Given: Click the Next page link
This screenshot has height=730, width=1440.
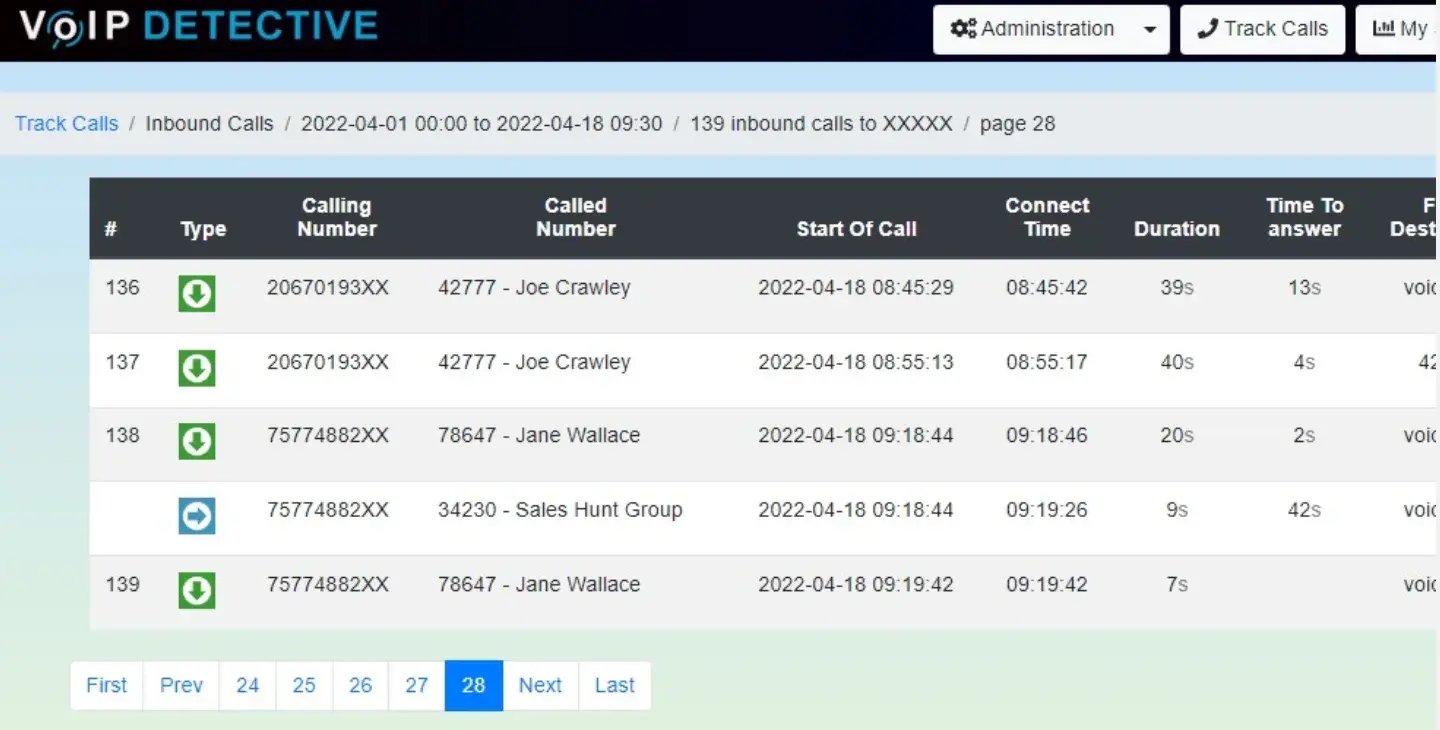Looking at the screenshot, I should [x=540, y=686].
